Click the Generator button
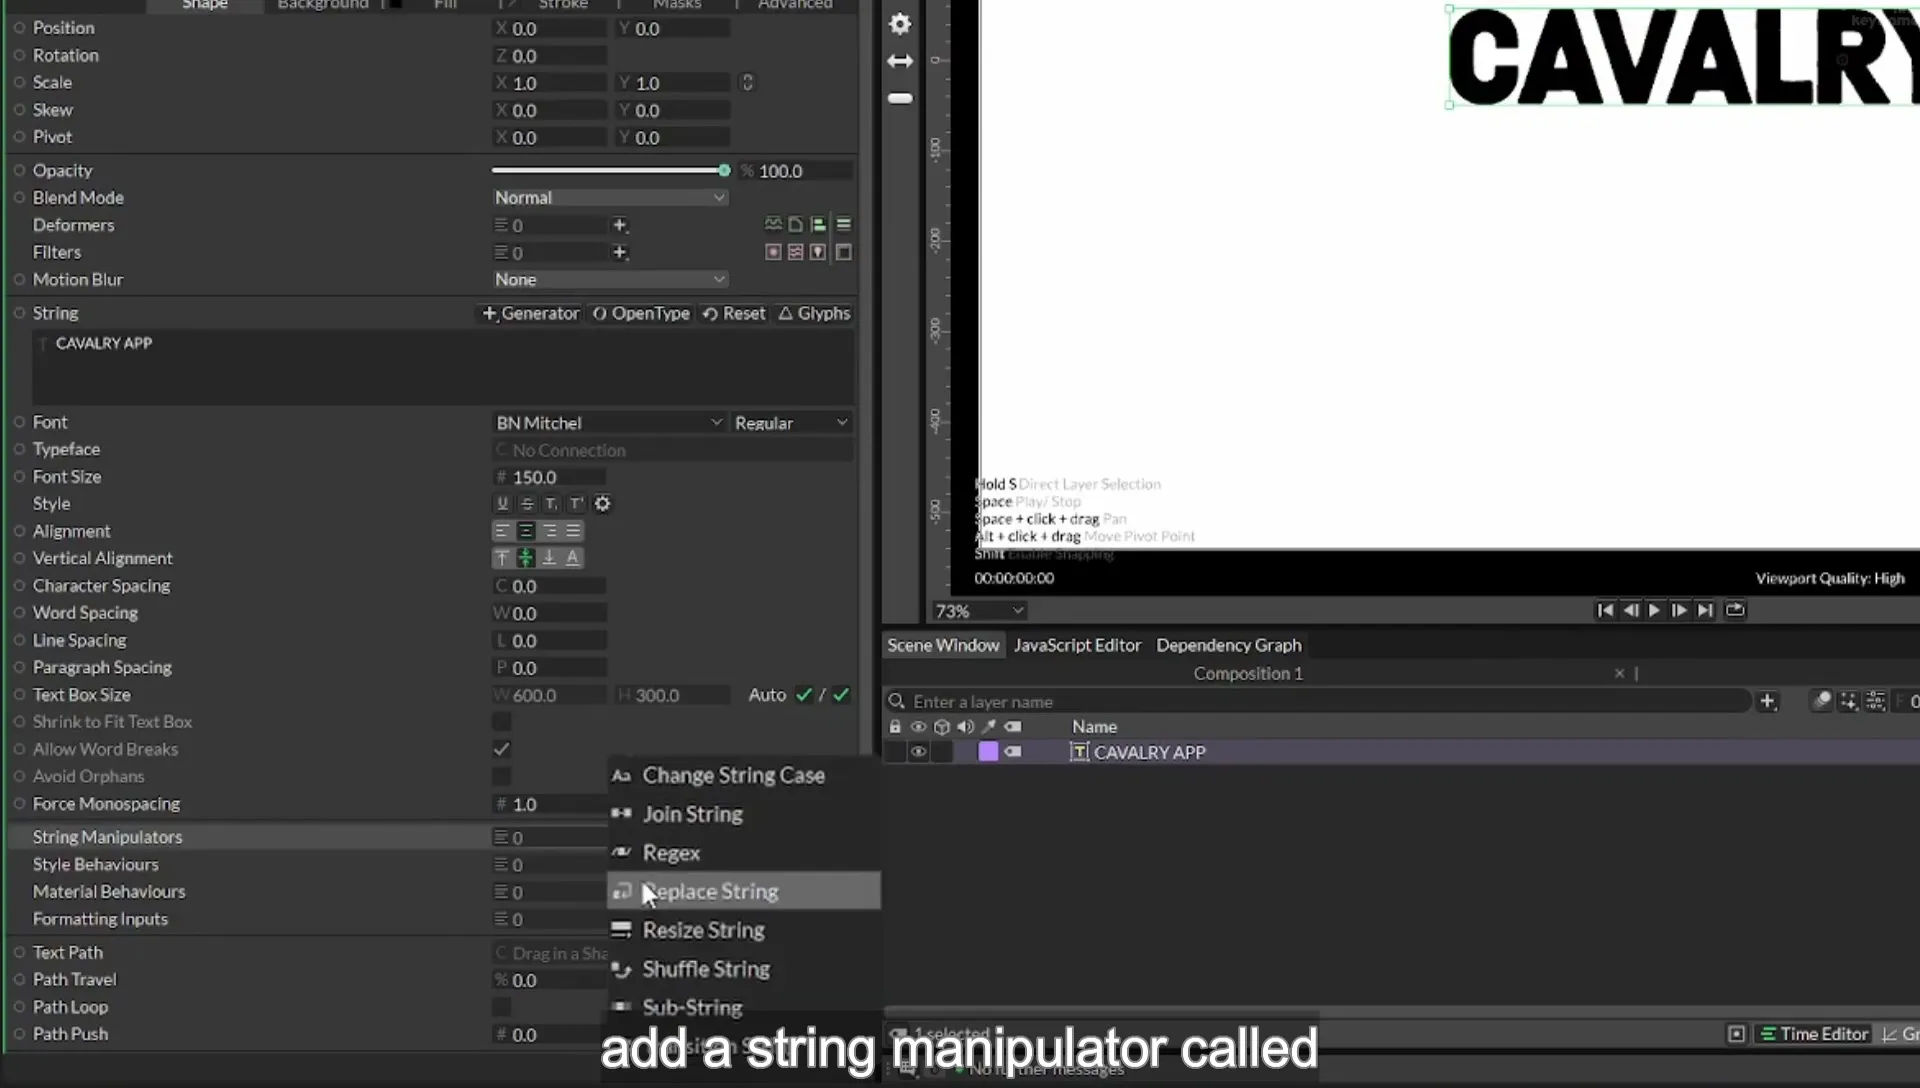 coord(531,313)
